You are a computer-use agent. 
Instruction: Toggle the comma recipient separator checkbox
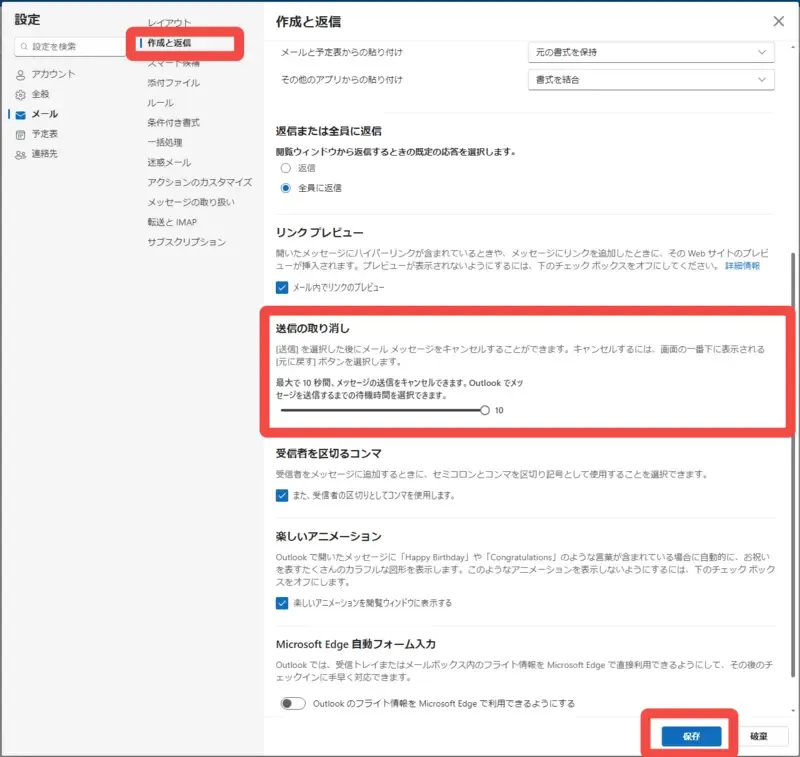click(x=282, y=495)
